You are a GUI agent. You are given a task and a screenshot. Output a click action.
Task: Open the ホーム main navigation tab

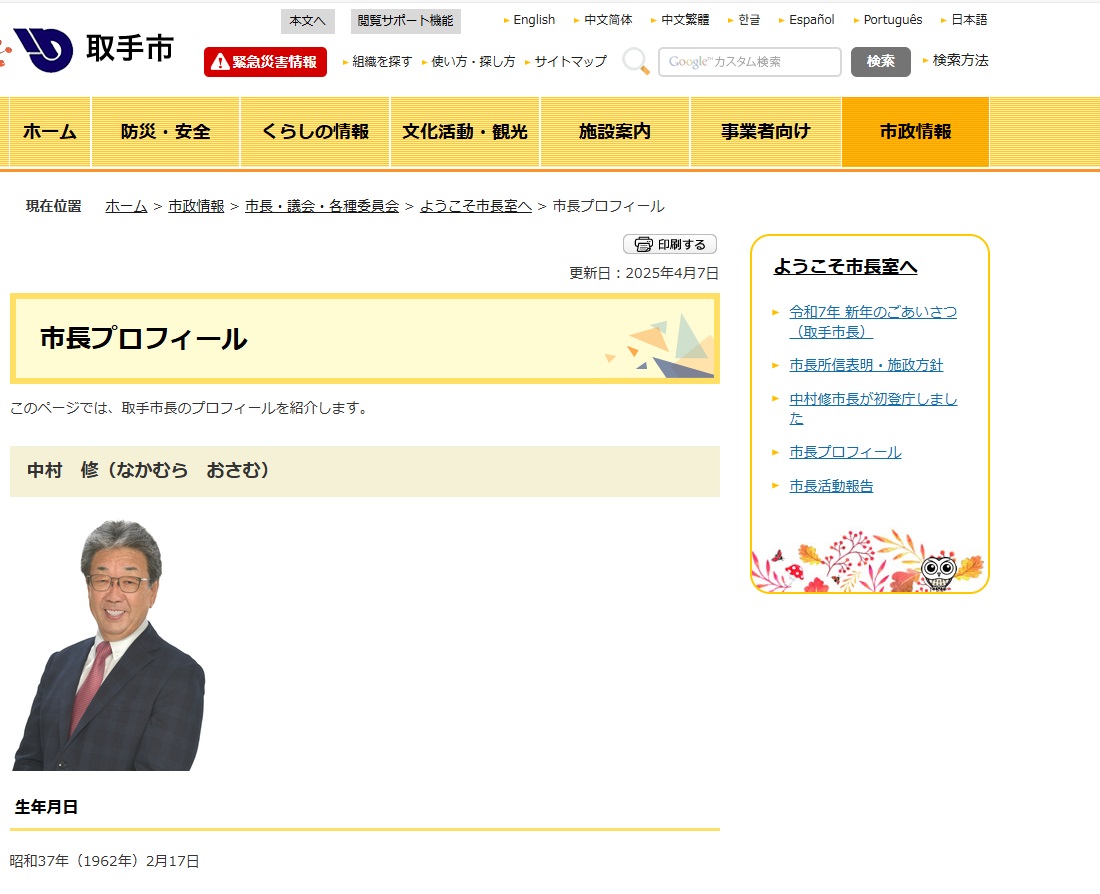click(x=50, y=132)
